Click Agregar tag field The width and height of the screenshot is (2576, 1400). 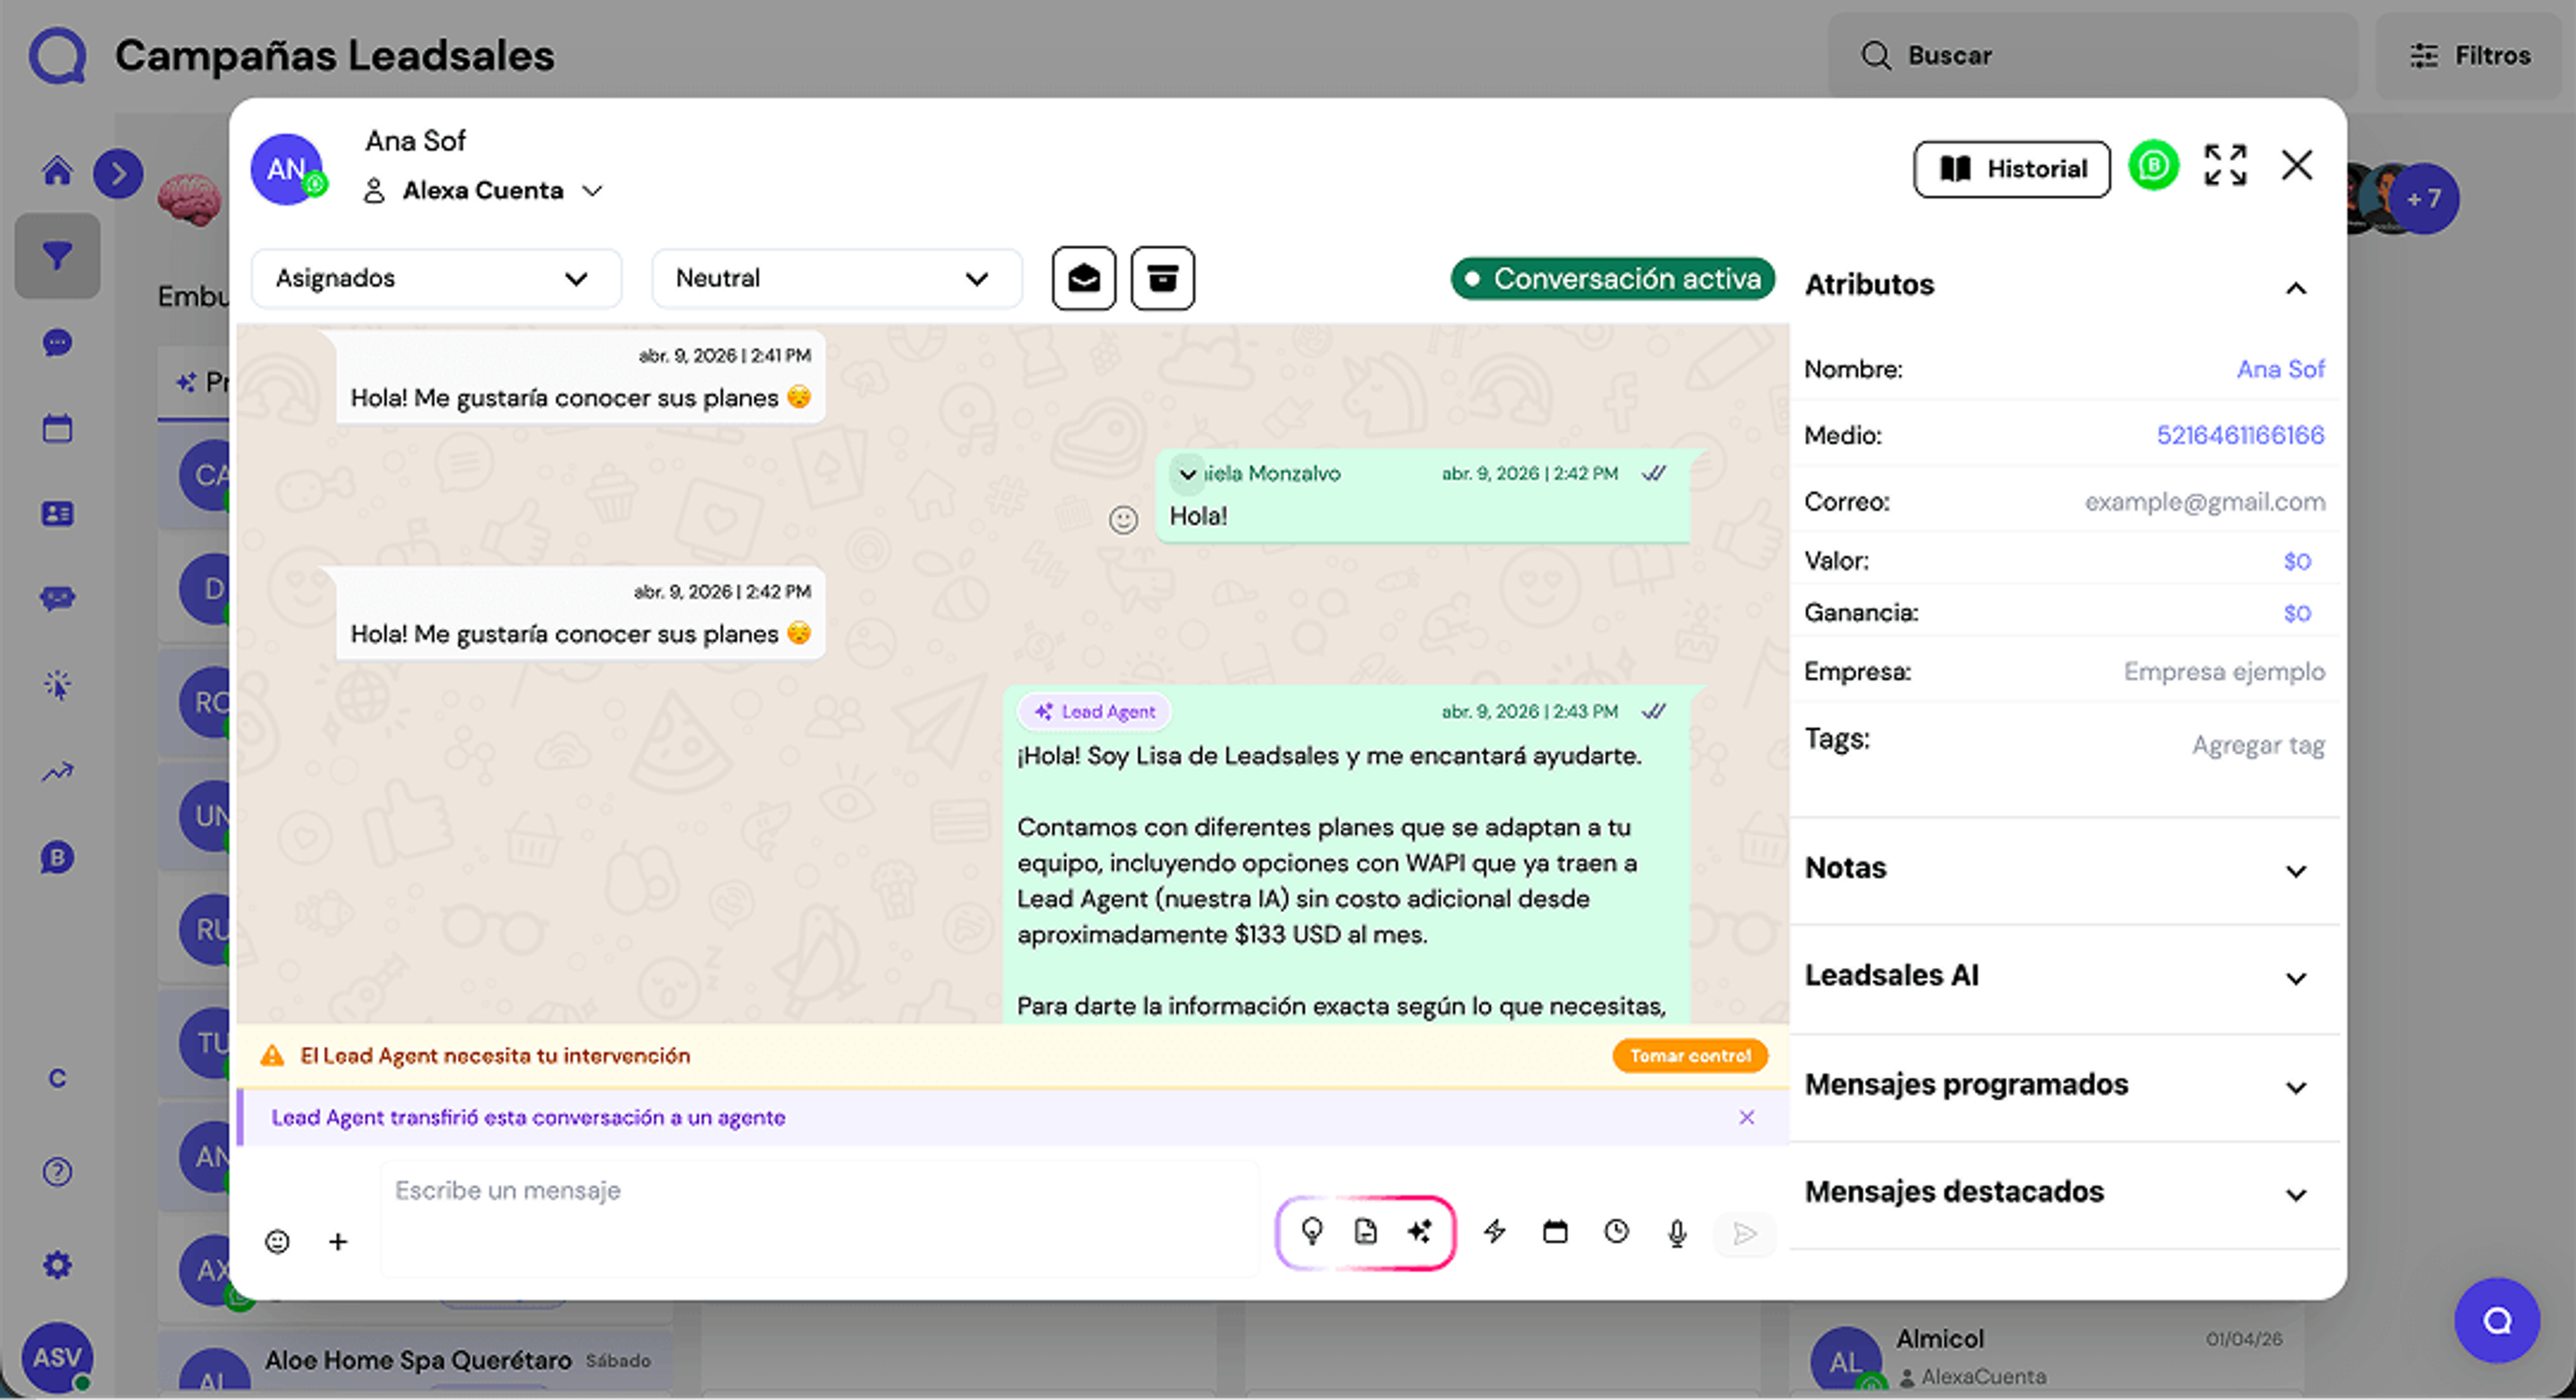click(x=2258, y=745)
